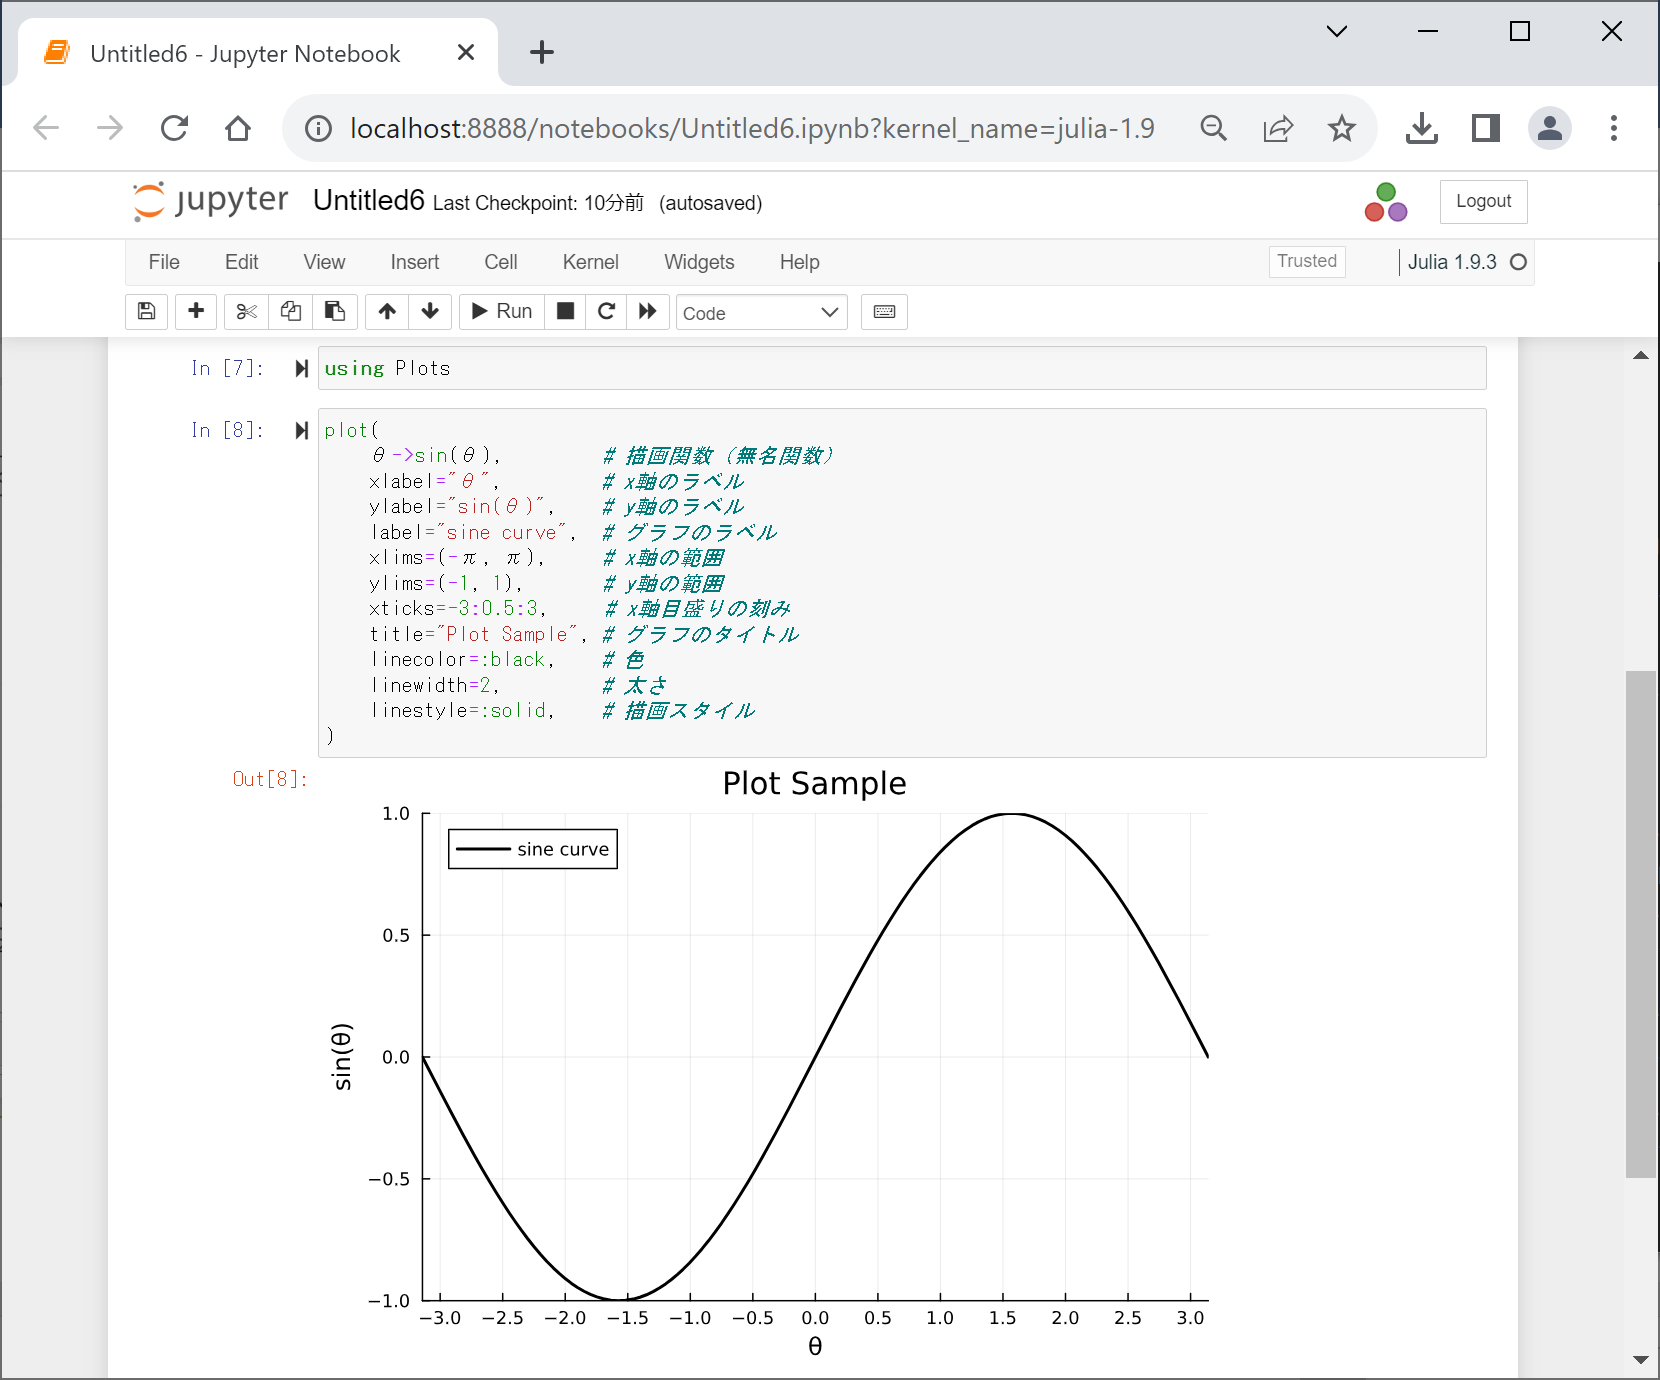
Task: Click the In [8]: prompt
Action: (227, 430)
